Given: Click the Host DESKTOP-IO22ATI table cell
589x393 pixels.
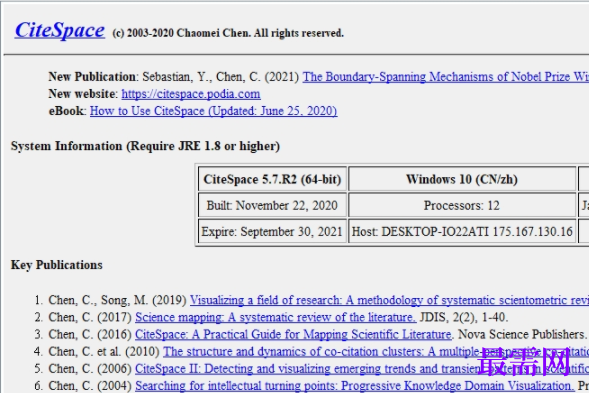Looking at the screenshot, I should [462, 231].
